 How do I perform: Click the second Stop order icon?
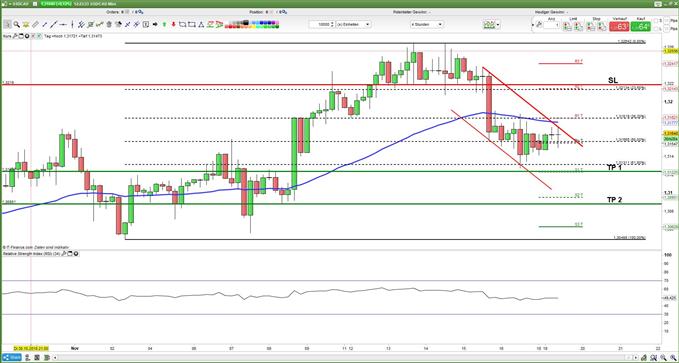tap(602, 26)
